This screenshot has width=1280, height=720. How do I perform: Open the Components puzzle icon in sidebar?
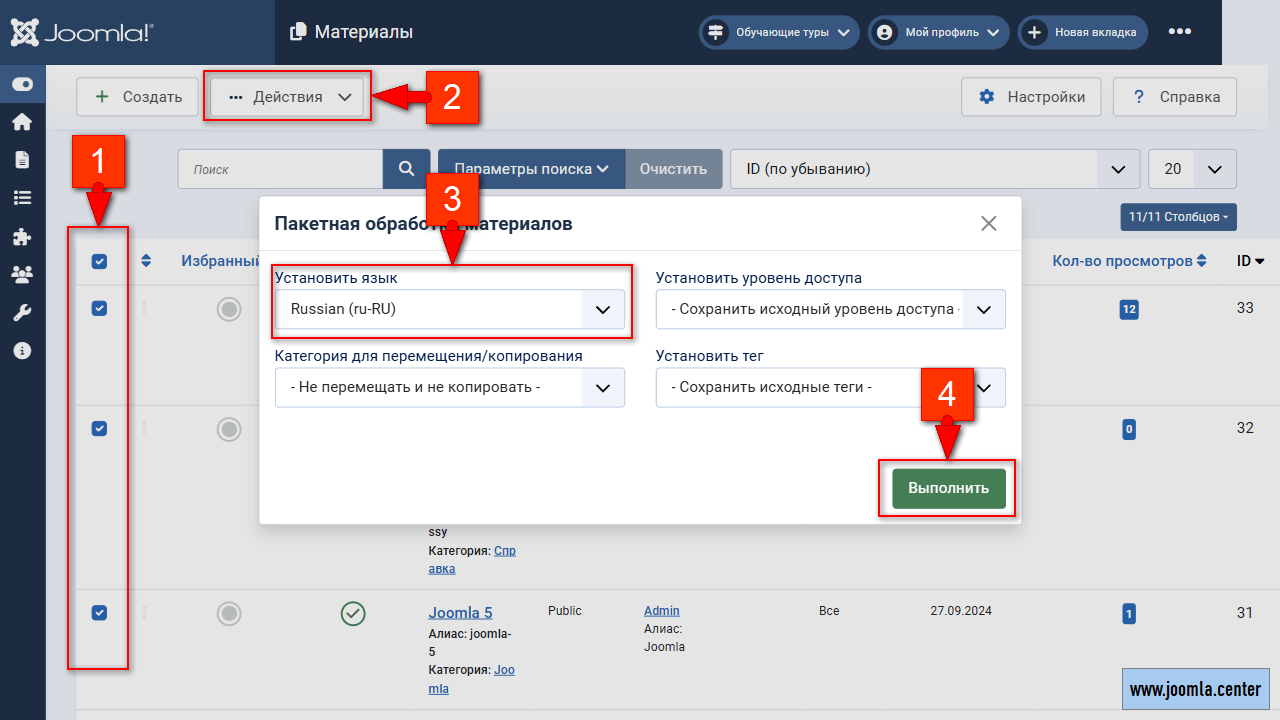pyautogui.click(x=22, y=236)
